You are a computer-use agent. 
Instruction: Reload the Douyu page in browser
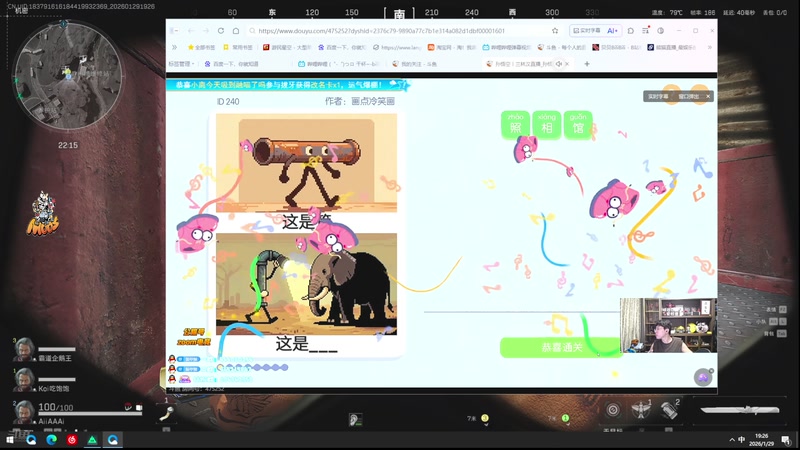tap(221, 31)
